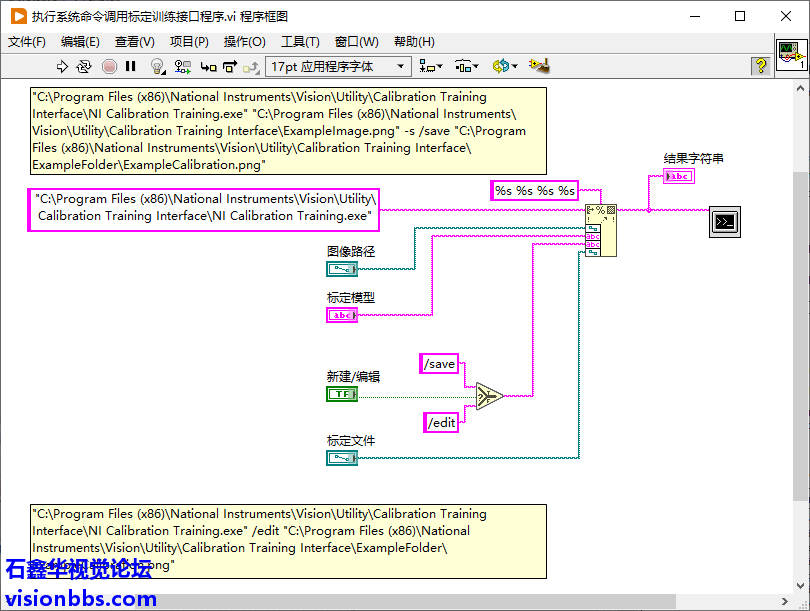The width and height of the screenshot is (810, 611).
Task: Maximize the block diagram window
Action: (740, 17)
